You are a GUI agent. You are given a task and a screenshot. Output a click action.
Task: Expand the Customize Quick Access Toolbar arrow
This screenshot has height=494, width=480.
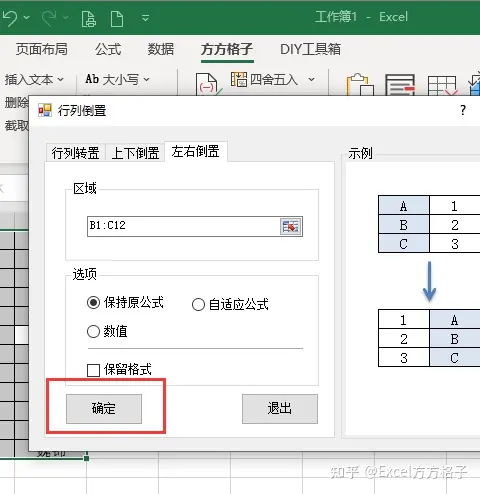click(x=145, y=17)
